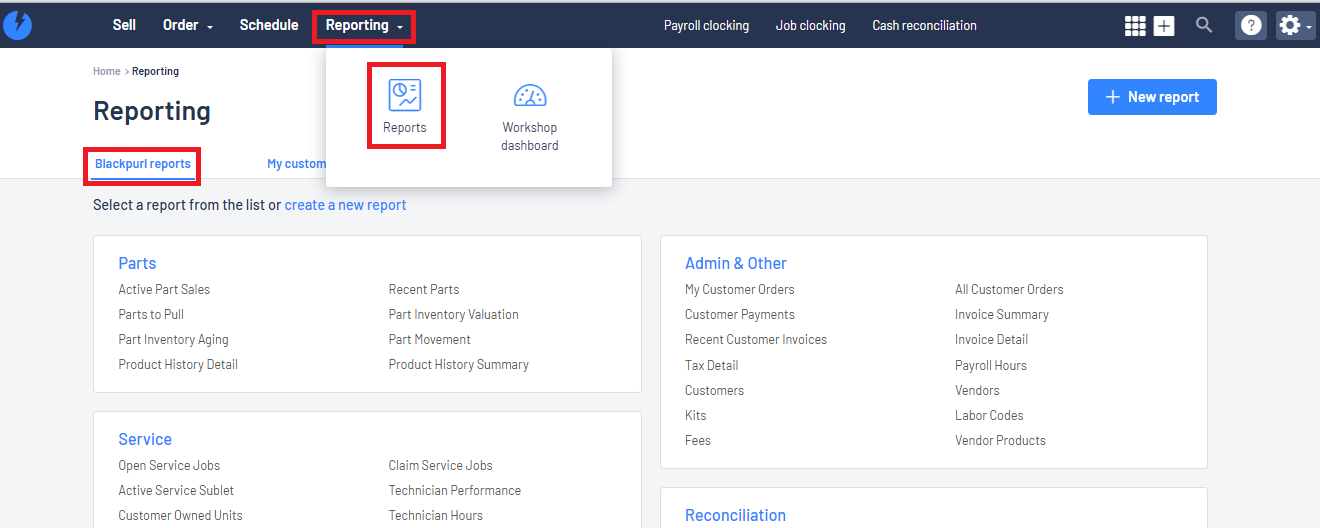1320x528 pixels.
Task: Open Part Inventory Valuation report
Action: (453, 314)
